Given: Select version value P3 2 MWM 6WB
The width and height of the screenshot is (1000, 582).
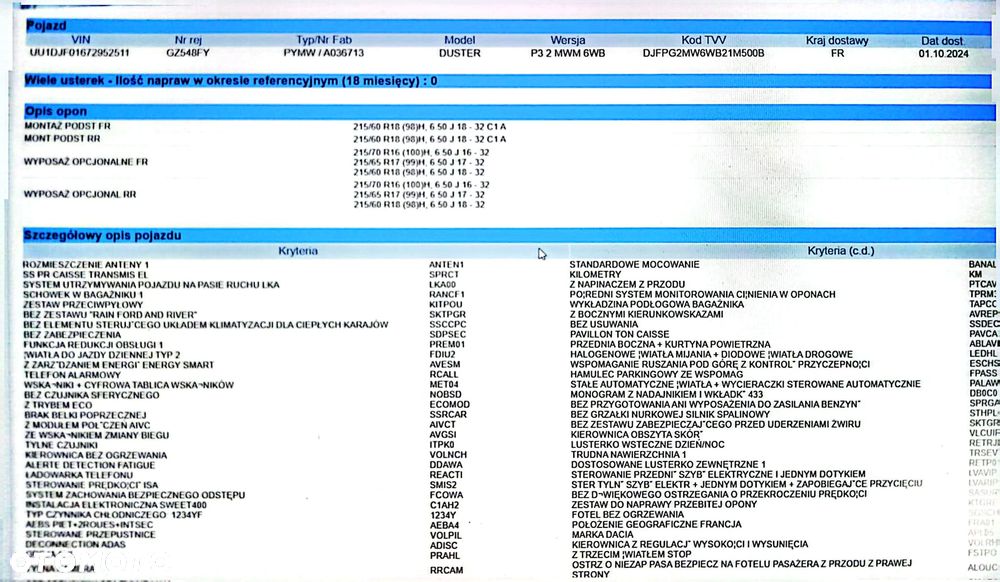Looking at the screenshot, I should pyautogui.click(x=568, y=54).
